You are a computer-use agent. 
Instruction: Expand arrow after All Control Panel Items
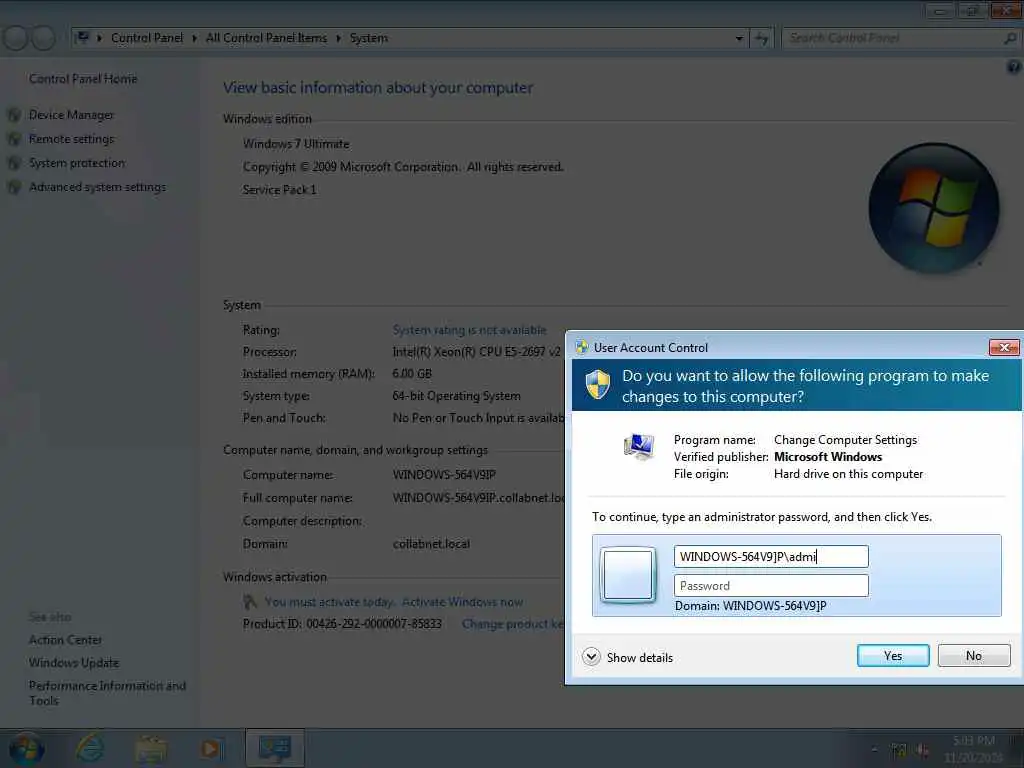(338, 39)
